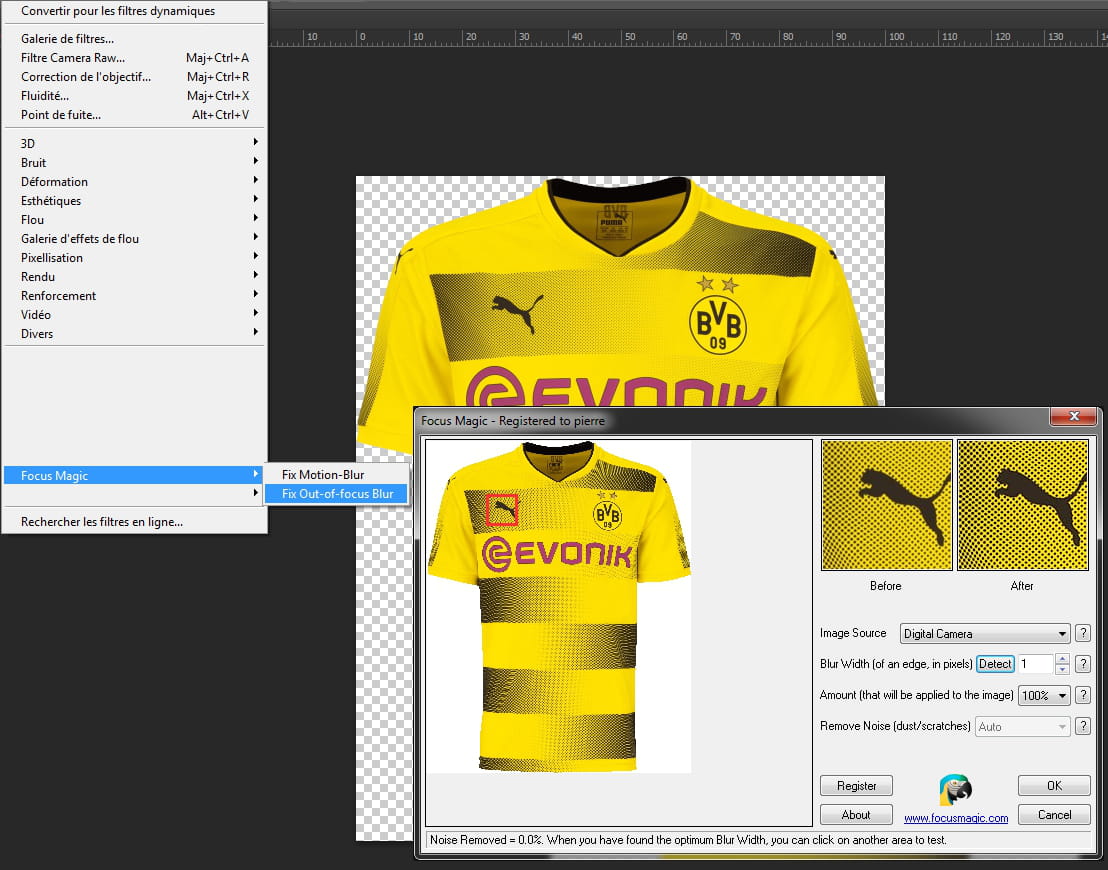The height and width of the screenshot is (870, 1108).
Task: Expand Galerie d'effets de flou submenu
Action: click(134, 239)
